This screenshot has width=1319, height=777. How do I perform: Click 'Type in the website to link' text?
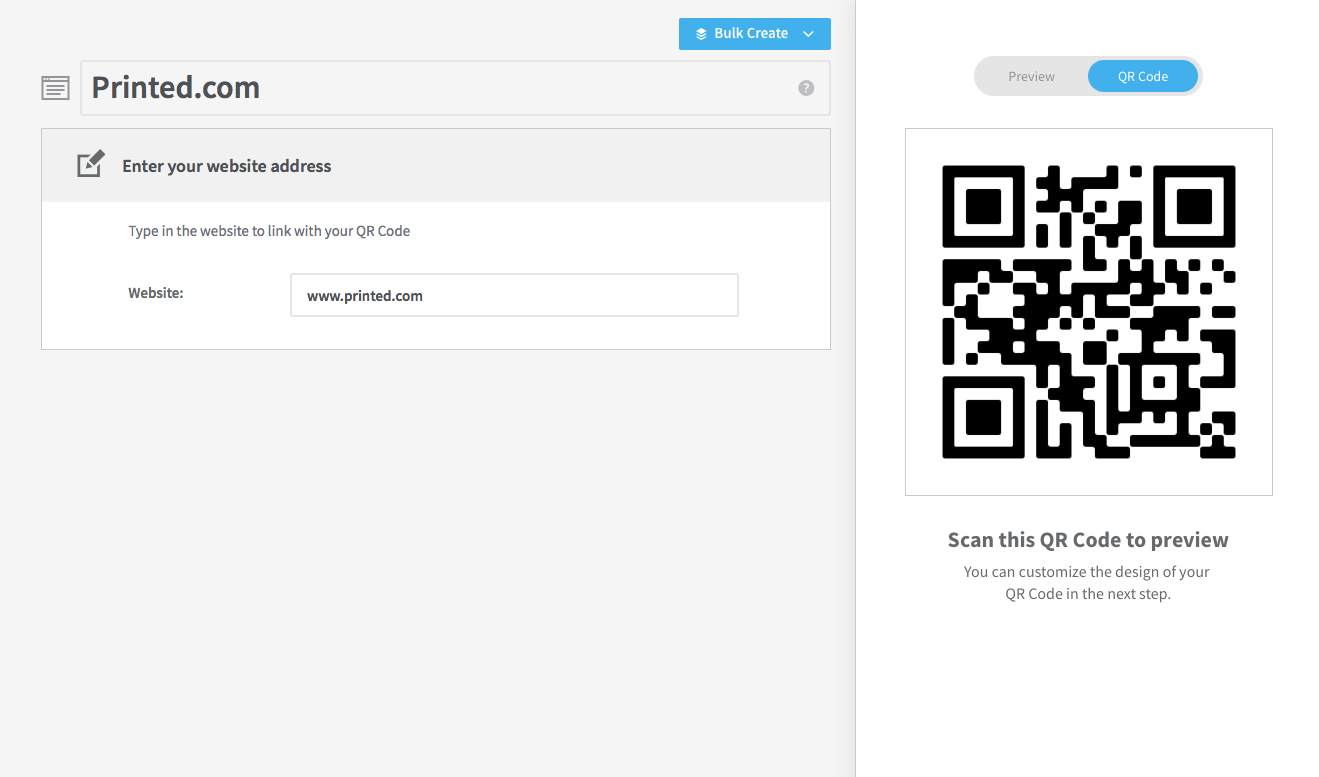(x=269, y=231)
